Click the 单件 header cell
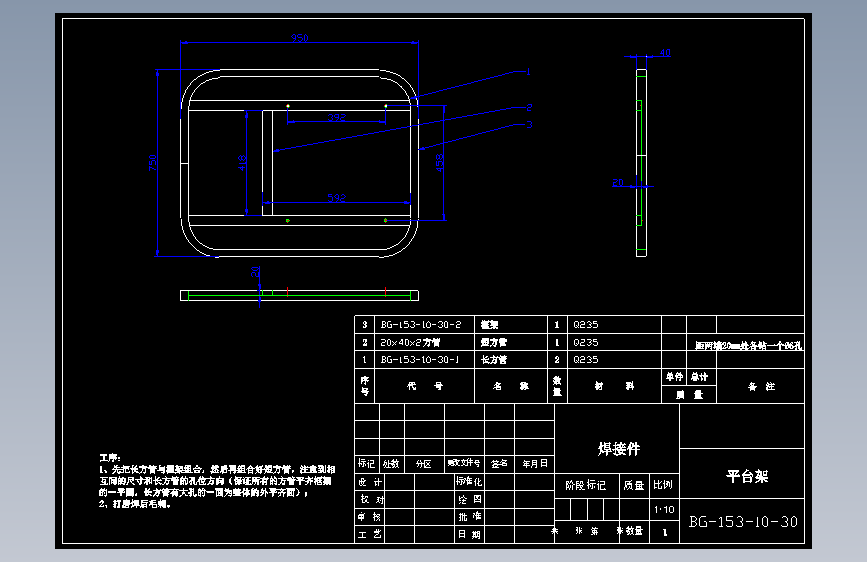867x562 pixels. [x=674, y=377]
